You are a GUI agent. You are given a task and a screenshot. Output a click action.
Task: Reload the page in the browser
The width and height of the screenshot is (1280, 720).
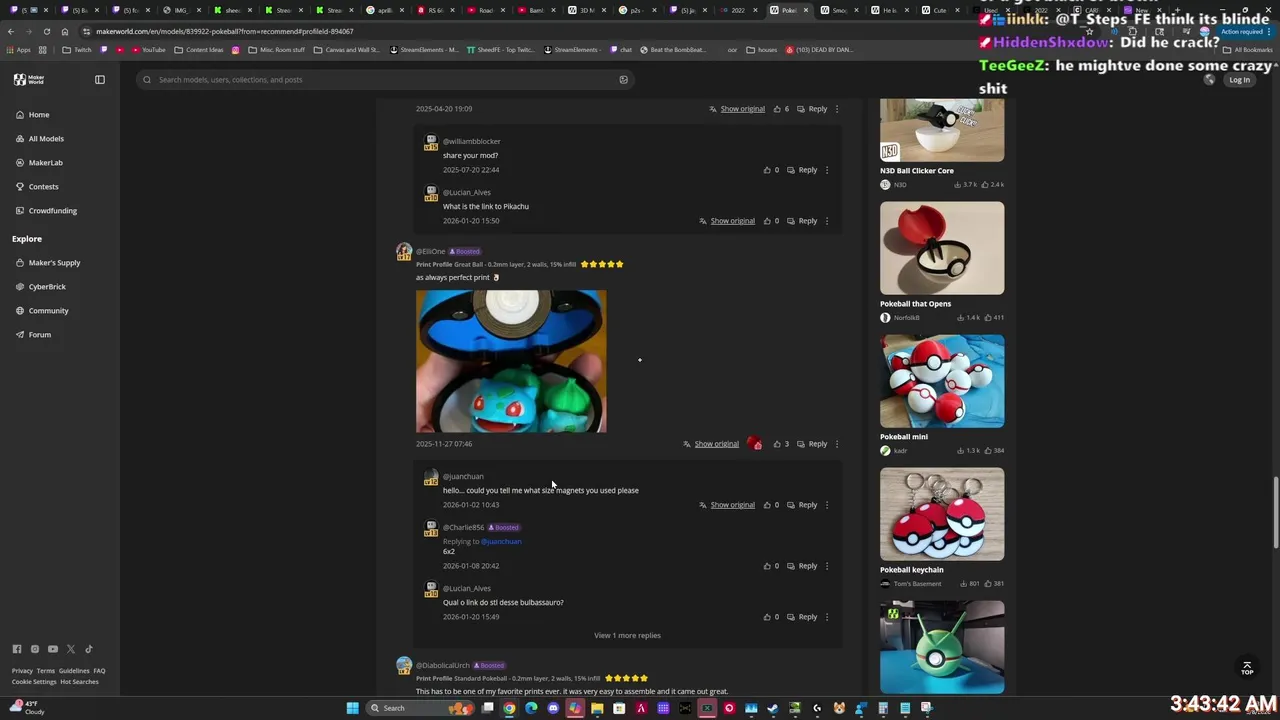pyautogui.click(x=47, y=31)
